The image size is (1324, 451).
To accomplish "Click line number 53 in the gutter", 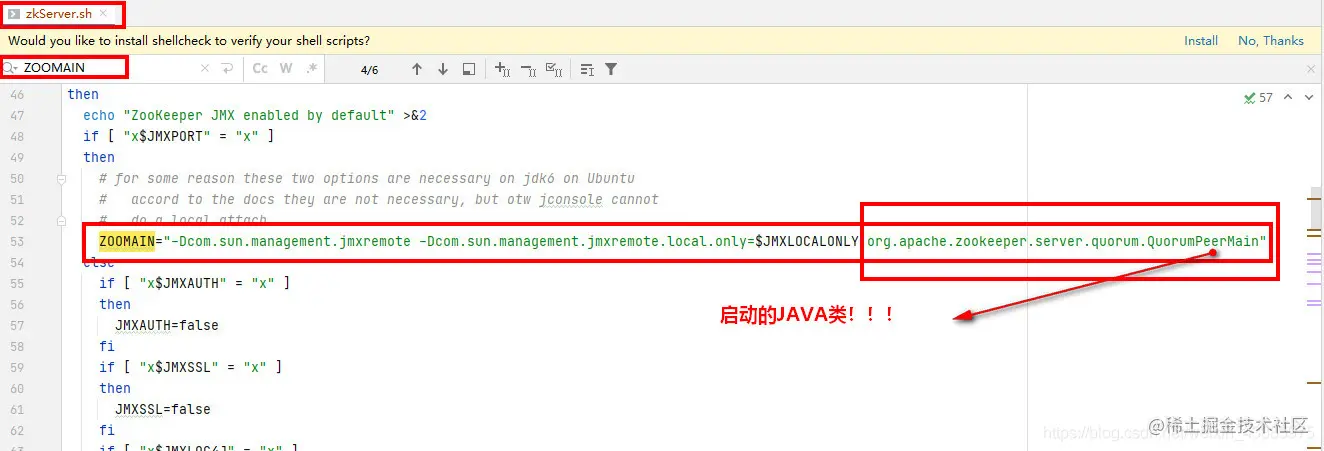I will pos(15,242).
